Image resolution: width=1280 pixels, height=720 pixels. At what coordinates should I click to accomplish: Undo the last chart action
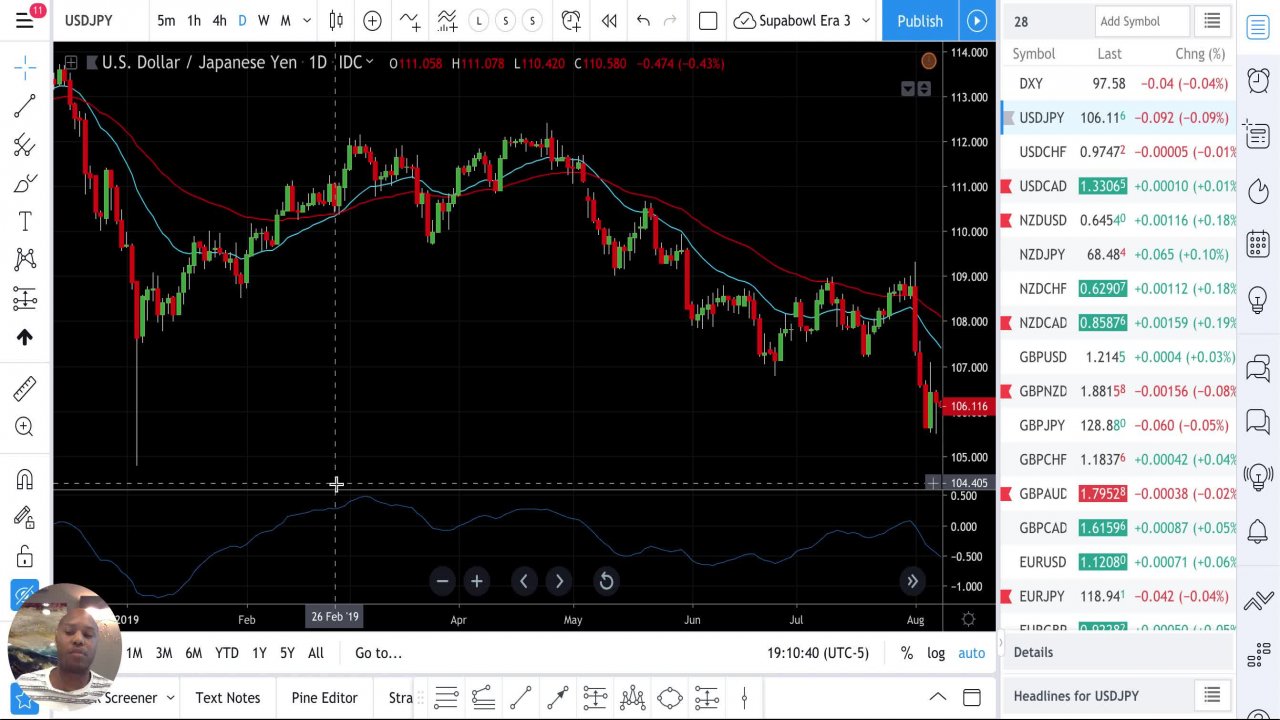pos(643,20)
